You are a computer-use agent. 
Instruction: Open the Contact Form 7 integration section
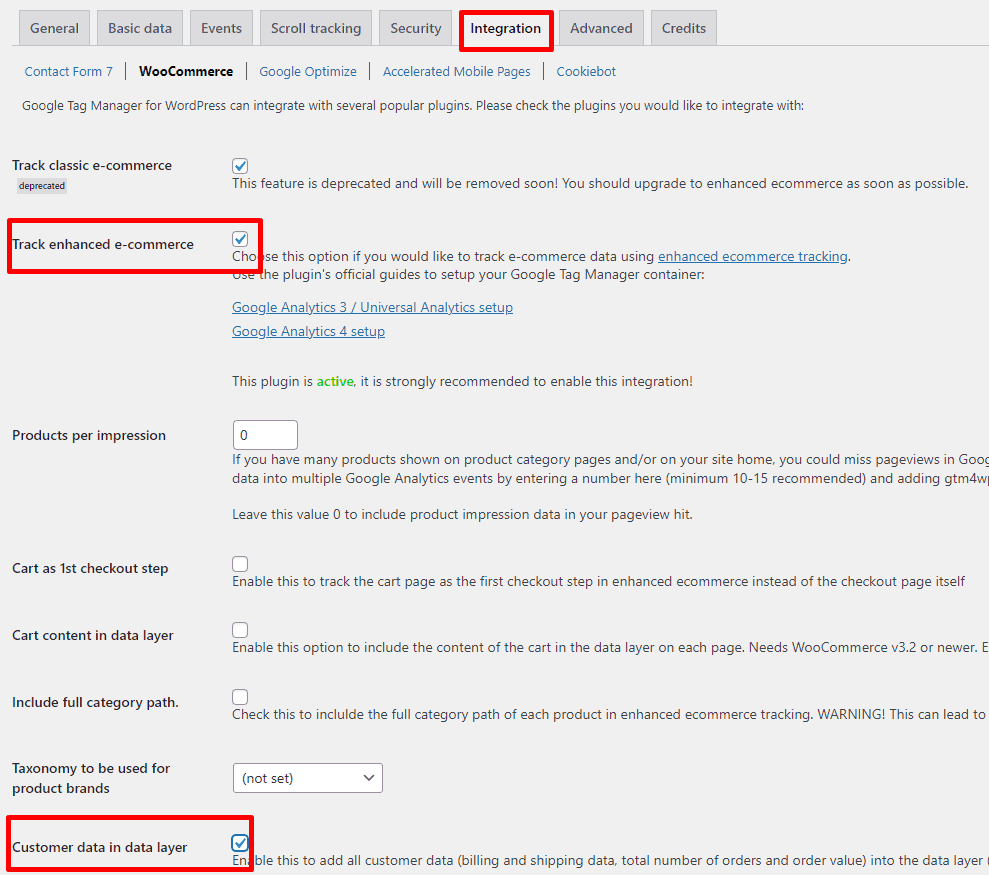coord(68,71)
